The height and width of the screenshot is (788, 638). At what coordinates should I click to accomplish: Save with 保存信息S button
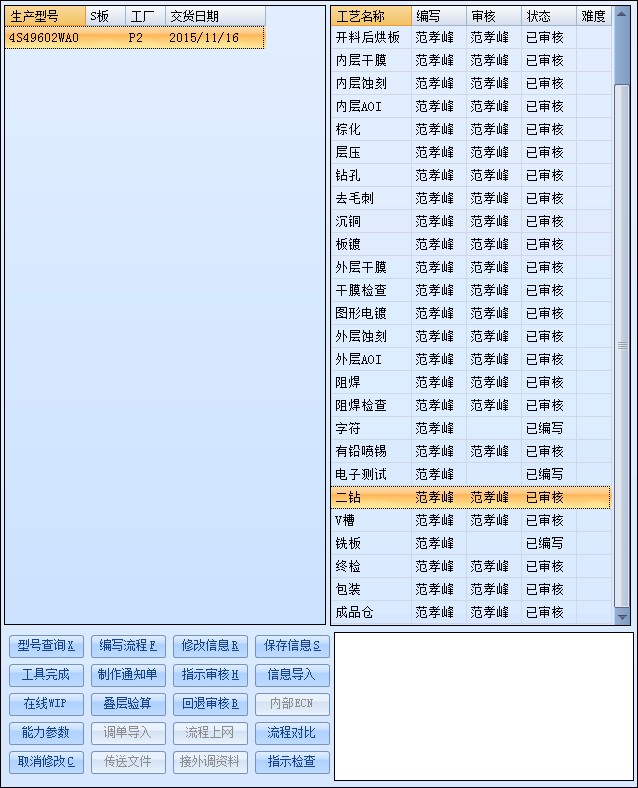(x=292, y=646)
